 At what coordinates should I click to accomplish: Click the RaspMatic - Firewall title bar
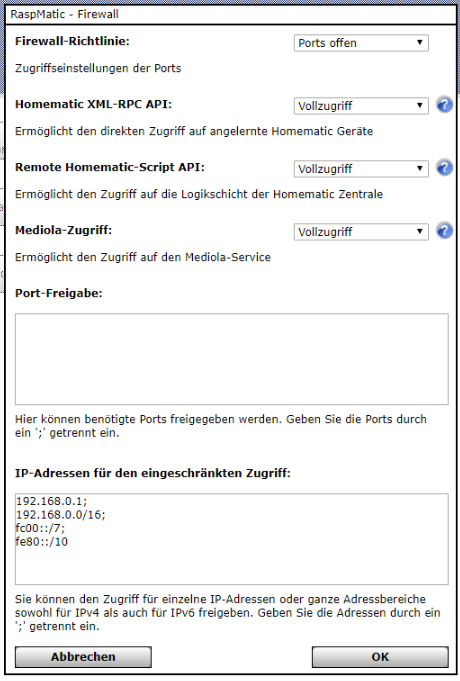pos(230,14)
